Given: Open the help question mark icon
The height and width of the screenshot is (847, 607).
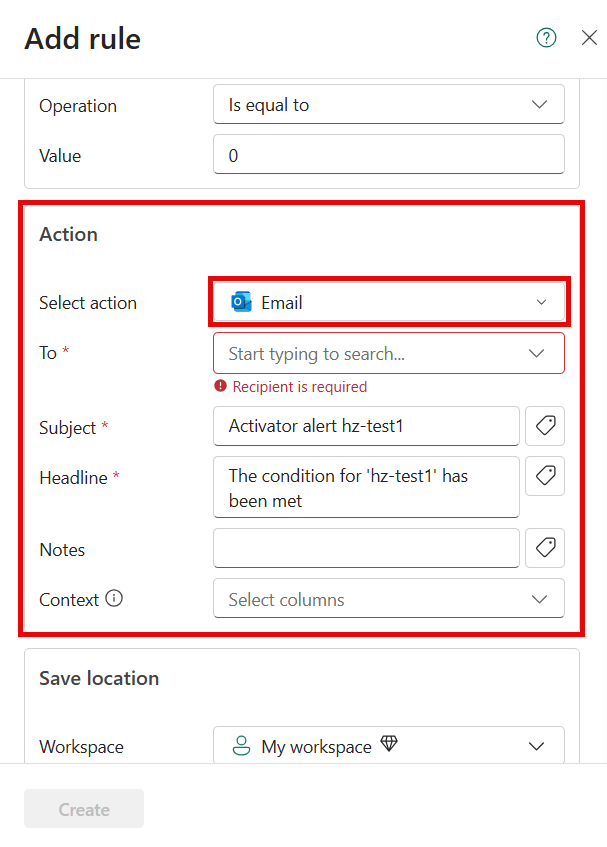Looking at the screenshot, I should 546,38.
